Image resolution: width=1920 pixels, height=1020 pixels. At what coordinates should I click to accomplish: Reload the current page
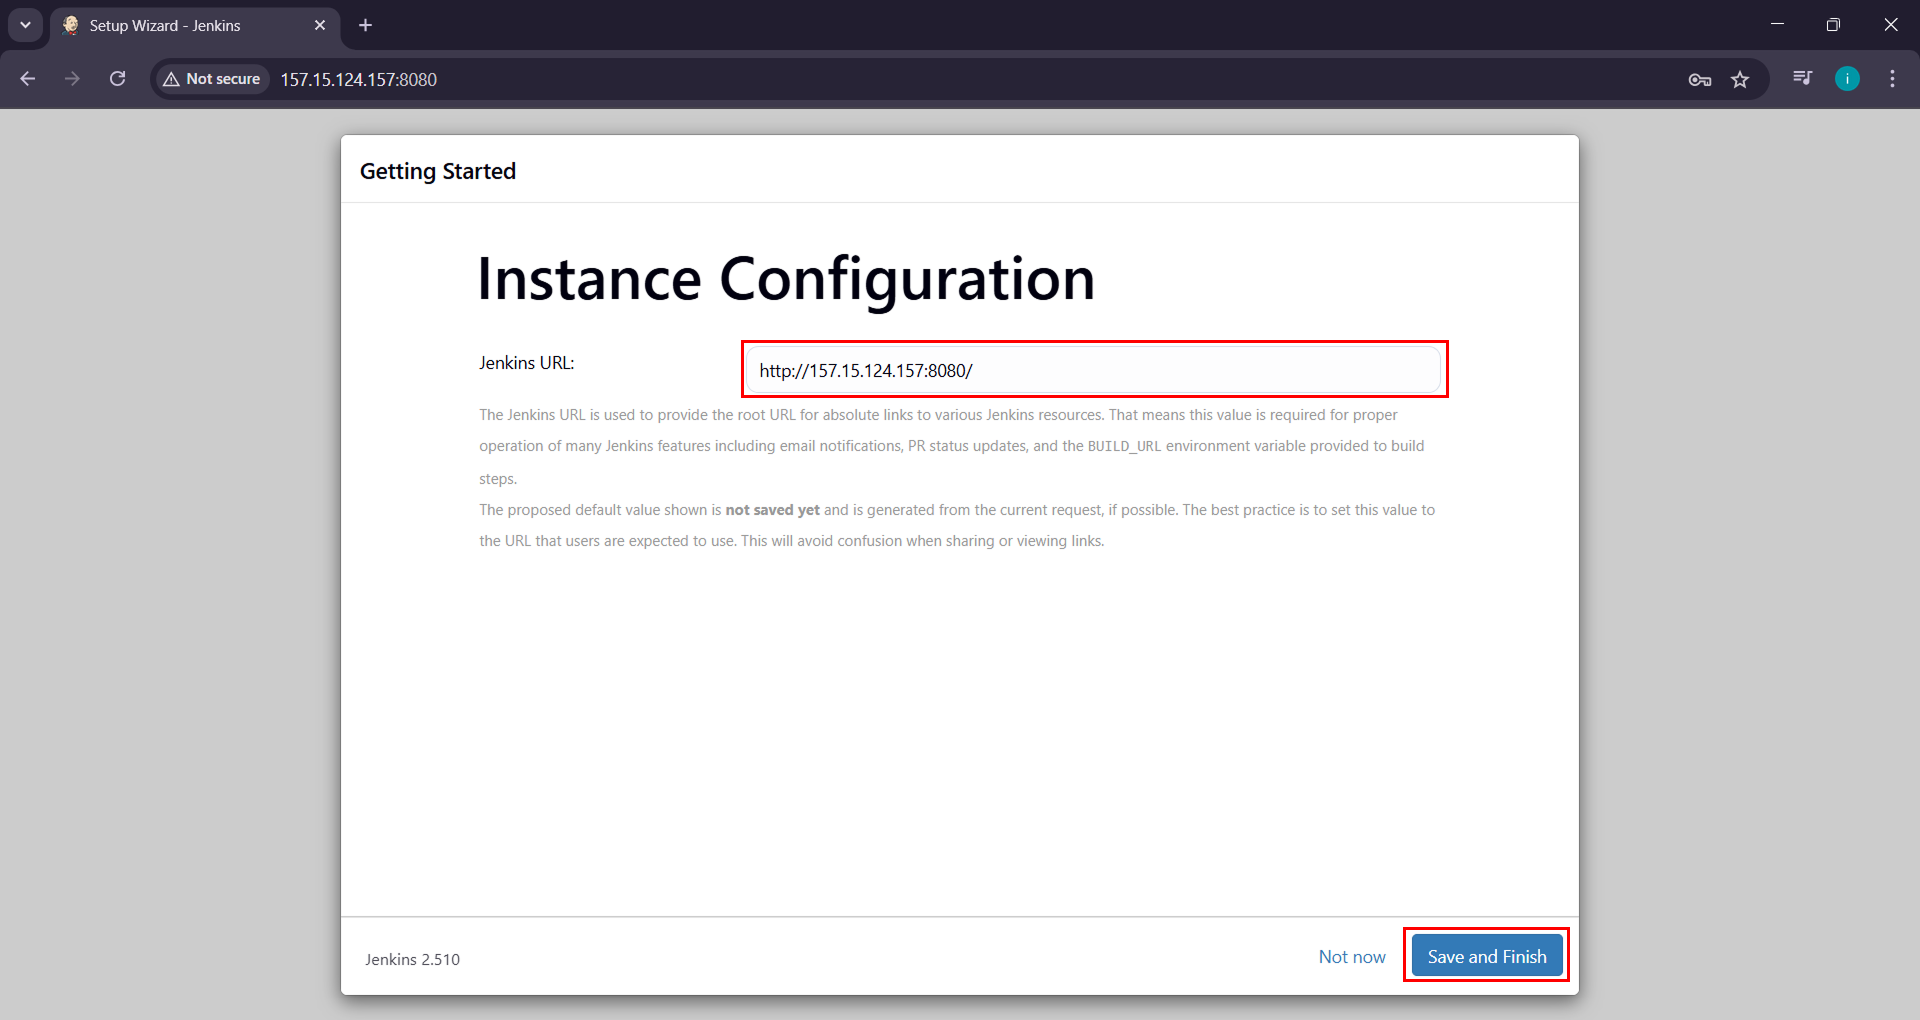coord(117,79)
